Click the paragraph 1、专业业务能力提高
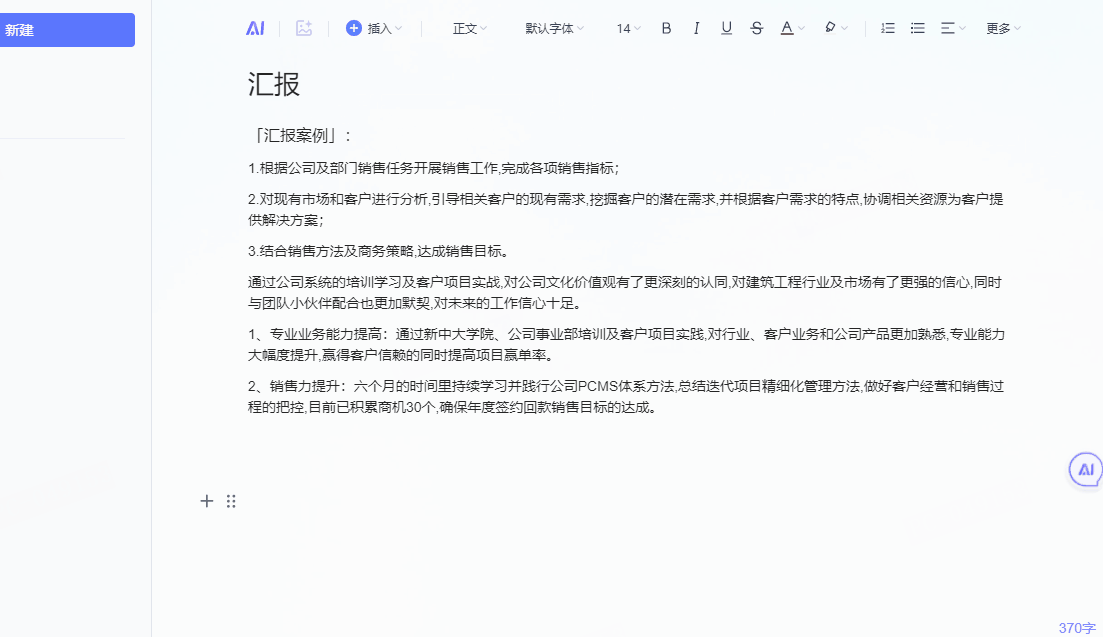The width and height of the screenshot is (1103, 637). (x=626, y=345)
